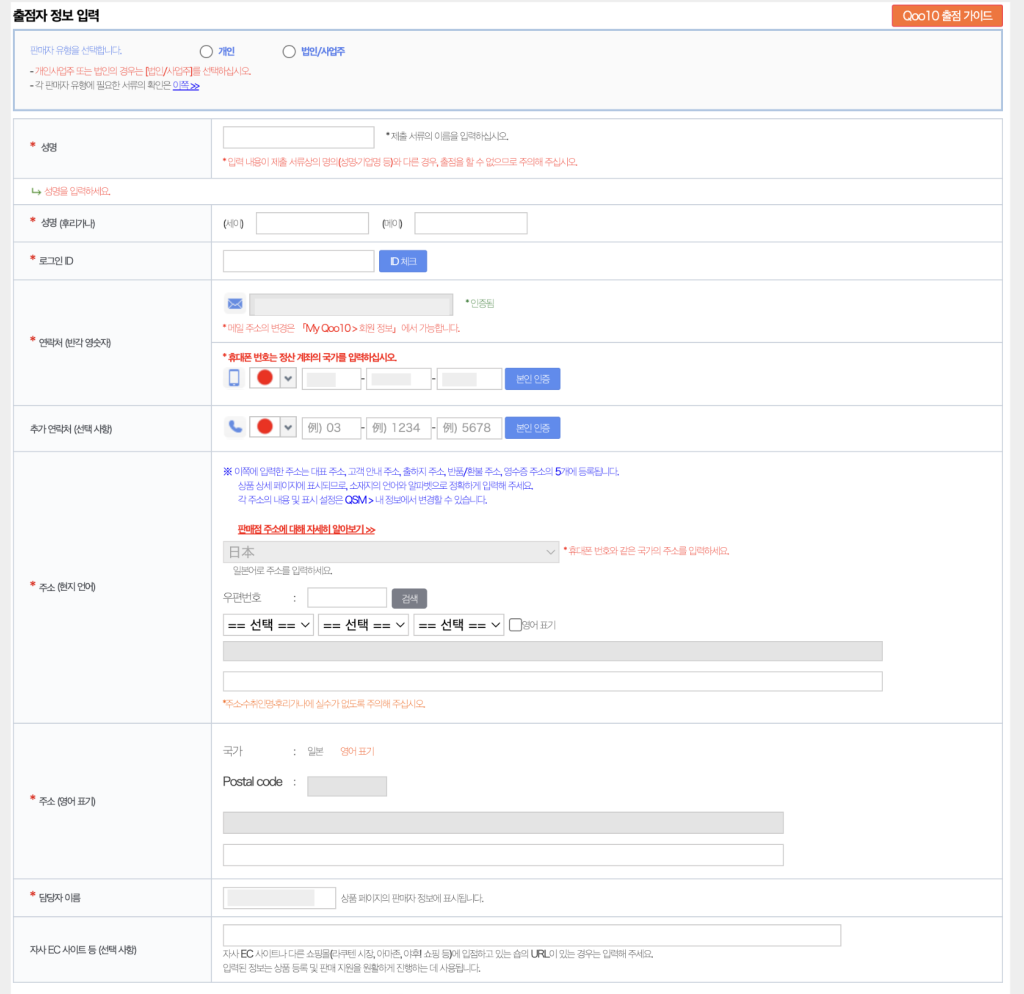The width and height of the screenshot is (1024, 994).
Task: Click 본인 인증 button for mobile number
Action: [x=532, y=378]
